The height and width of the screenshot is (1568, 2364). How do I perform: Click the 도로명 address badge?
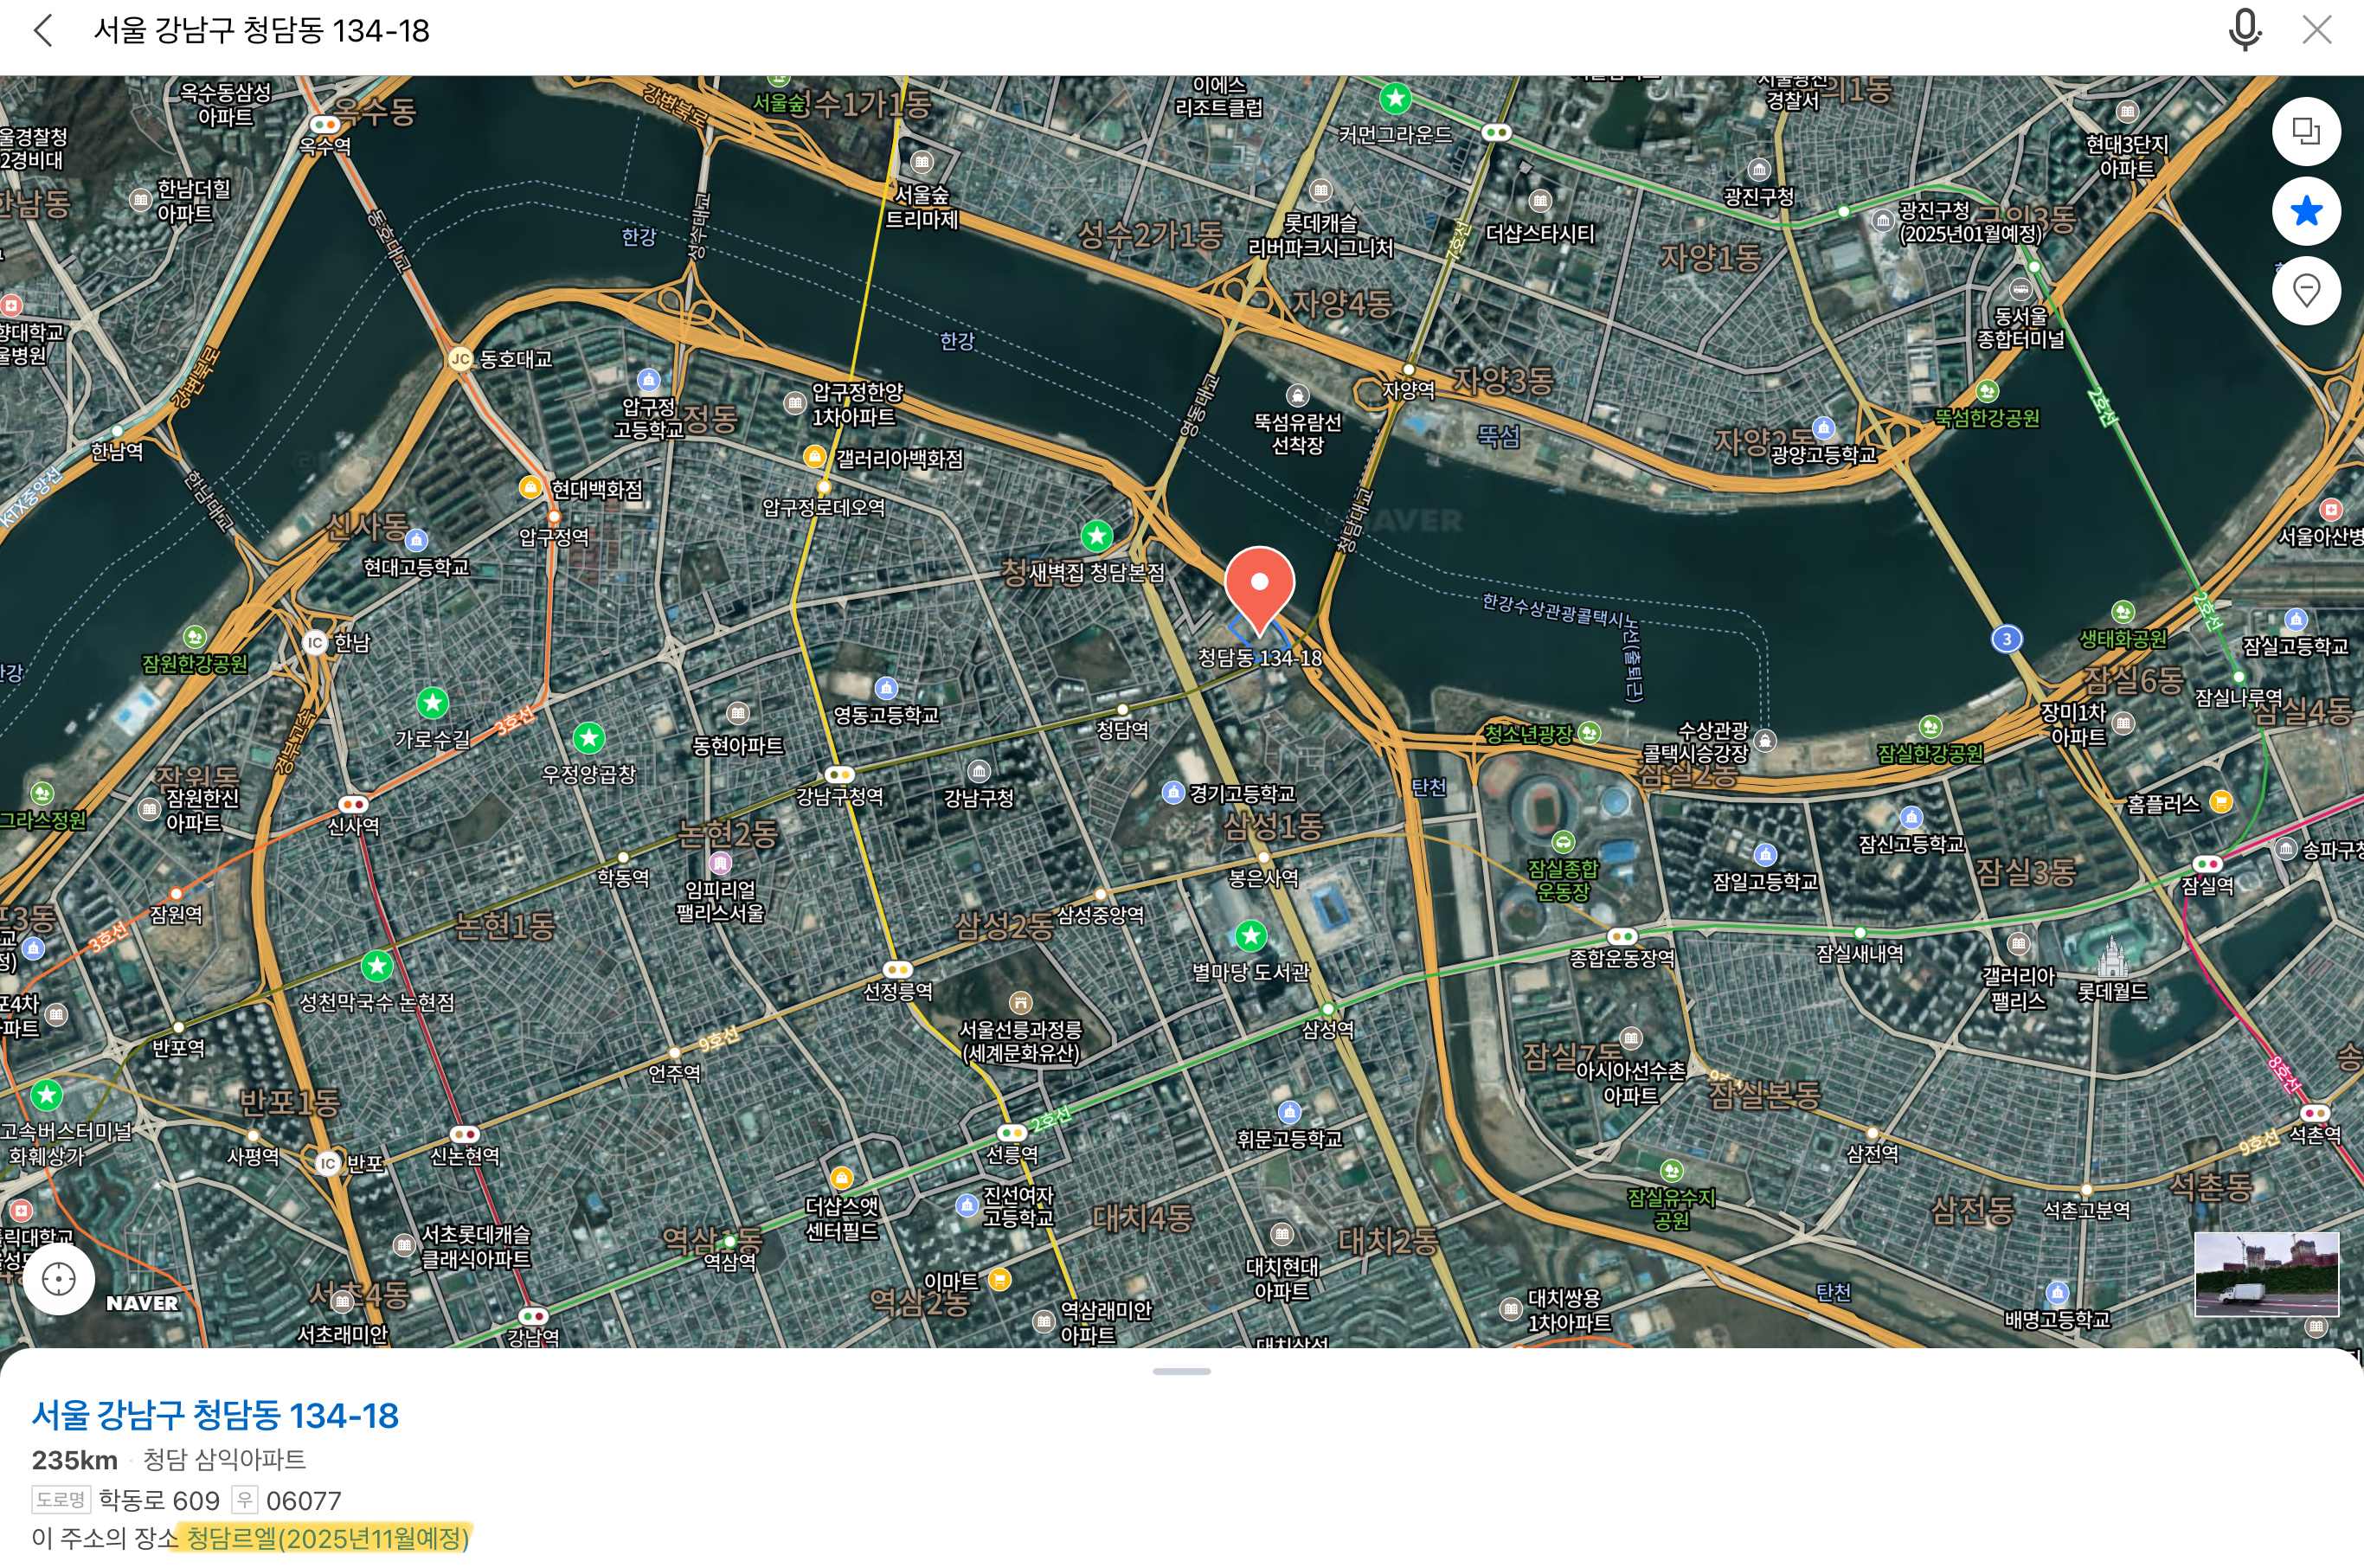61,1500
